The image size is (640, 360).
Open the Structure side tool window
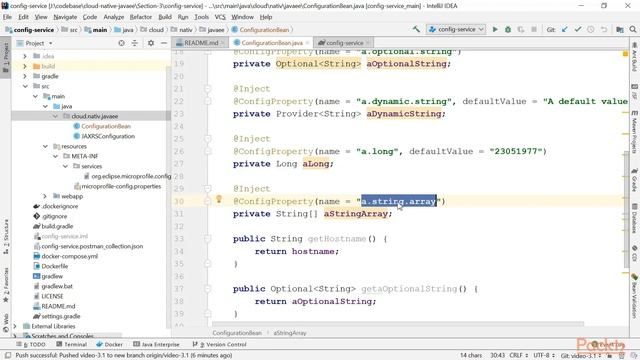point(6,237)
